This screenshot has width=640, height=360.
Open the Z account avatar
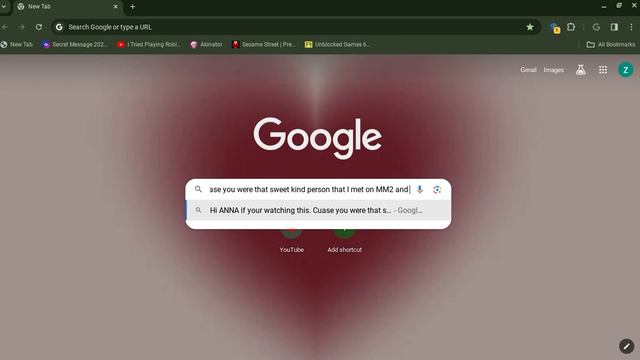point(625,70)
